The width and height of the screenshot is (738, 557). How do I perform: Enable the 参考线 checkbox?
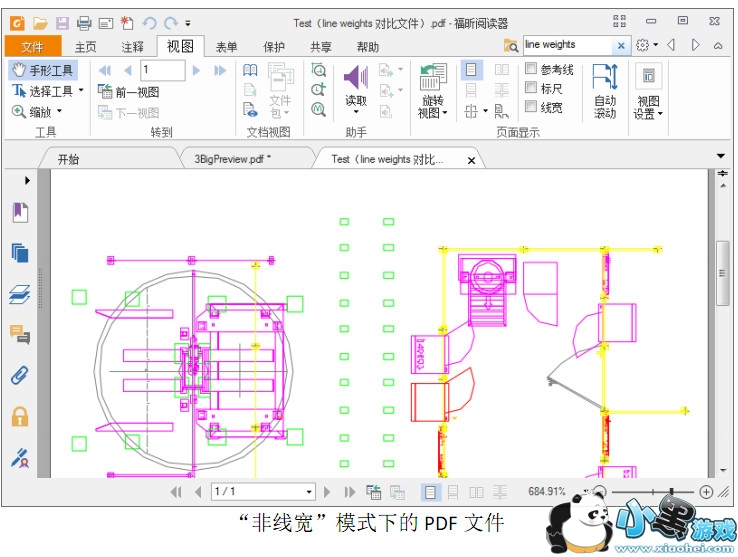point(531,68)
